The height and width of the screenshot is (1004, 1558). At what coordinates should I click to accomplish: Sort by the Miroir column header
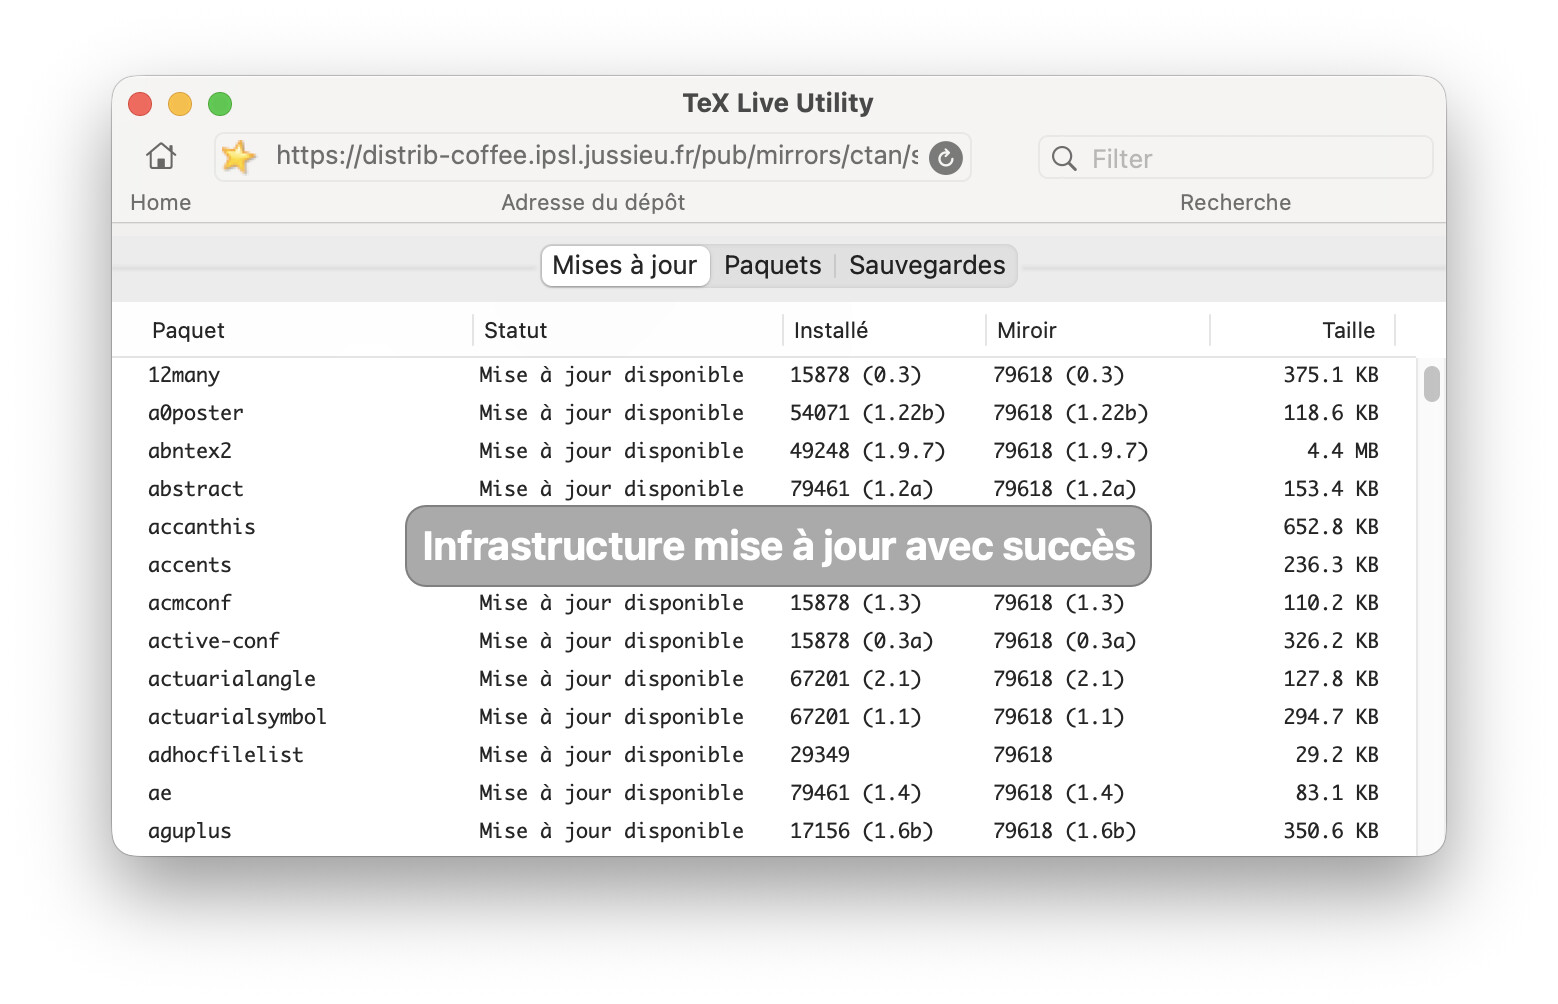click(x=1098, y=330)
